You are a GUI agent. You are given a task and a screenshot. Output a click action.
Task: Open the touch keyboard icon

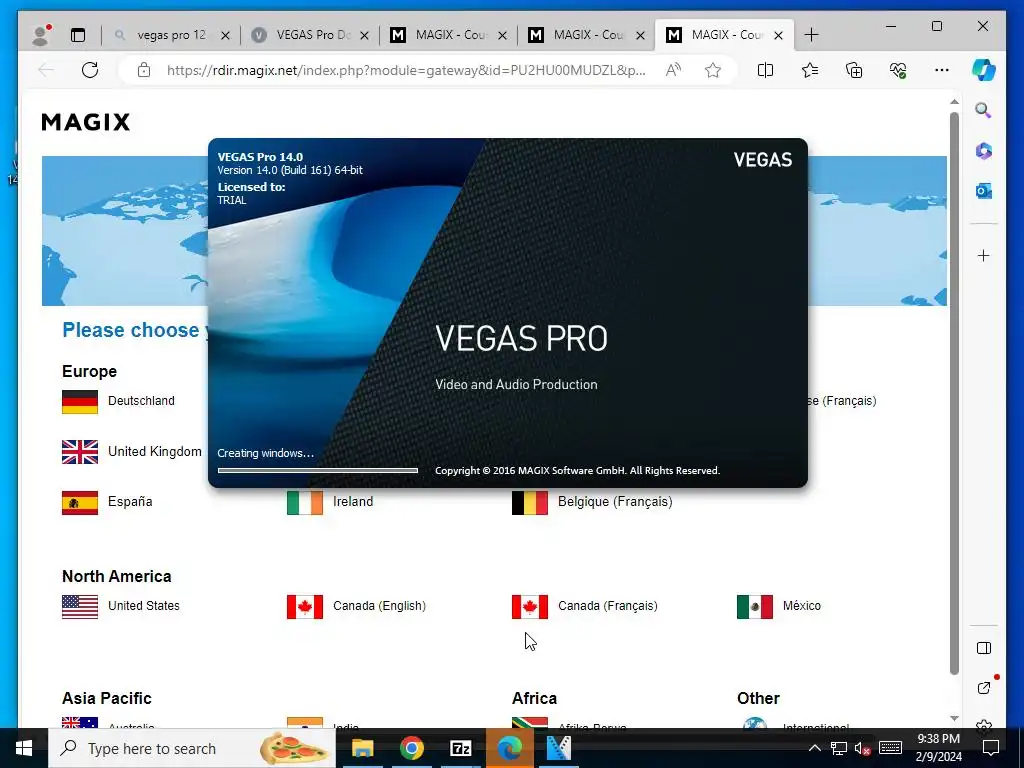tap(890, 748)
